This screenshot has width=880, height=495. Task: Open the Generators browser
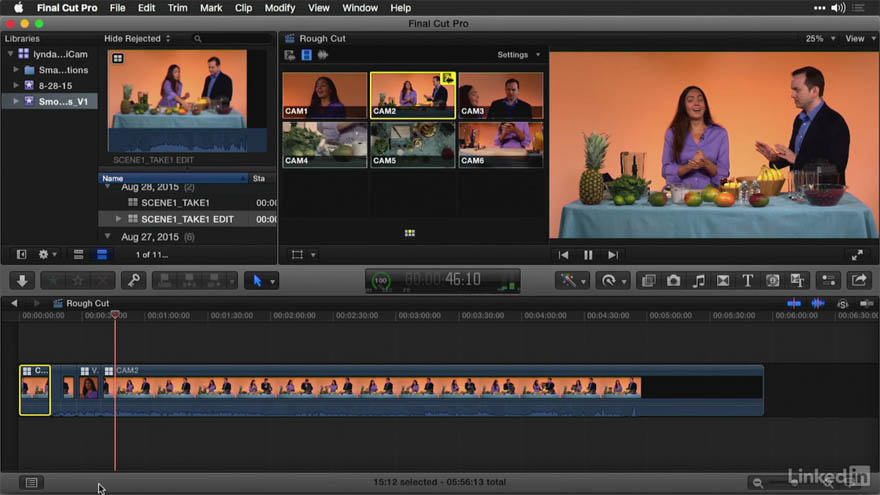[x=773, y=280]
